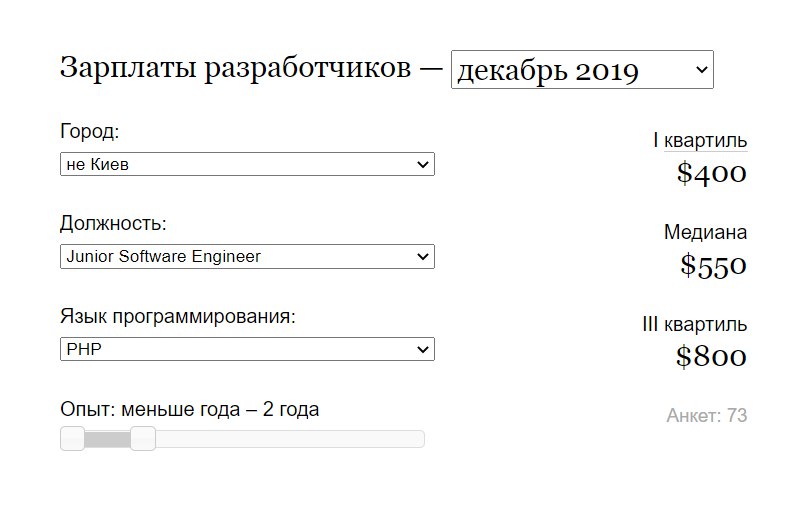Viewport: 789px width, 512px height.
Task: Click the left handle of the experience slider
Action: coord(72,439)
